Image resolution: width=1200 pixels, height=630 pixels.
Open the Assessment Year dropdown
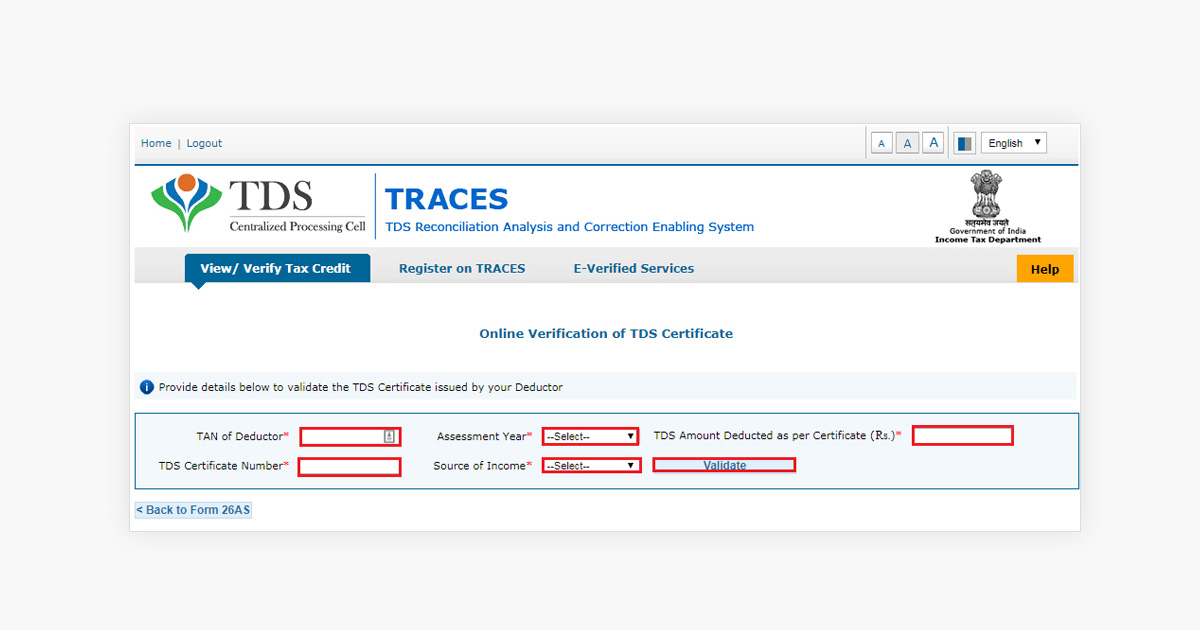coord(591,436)
